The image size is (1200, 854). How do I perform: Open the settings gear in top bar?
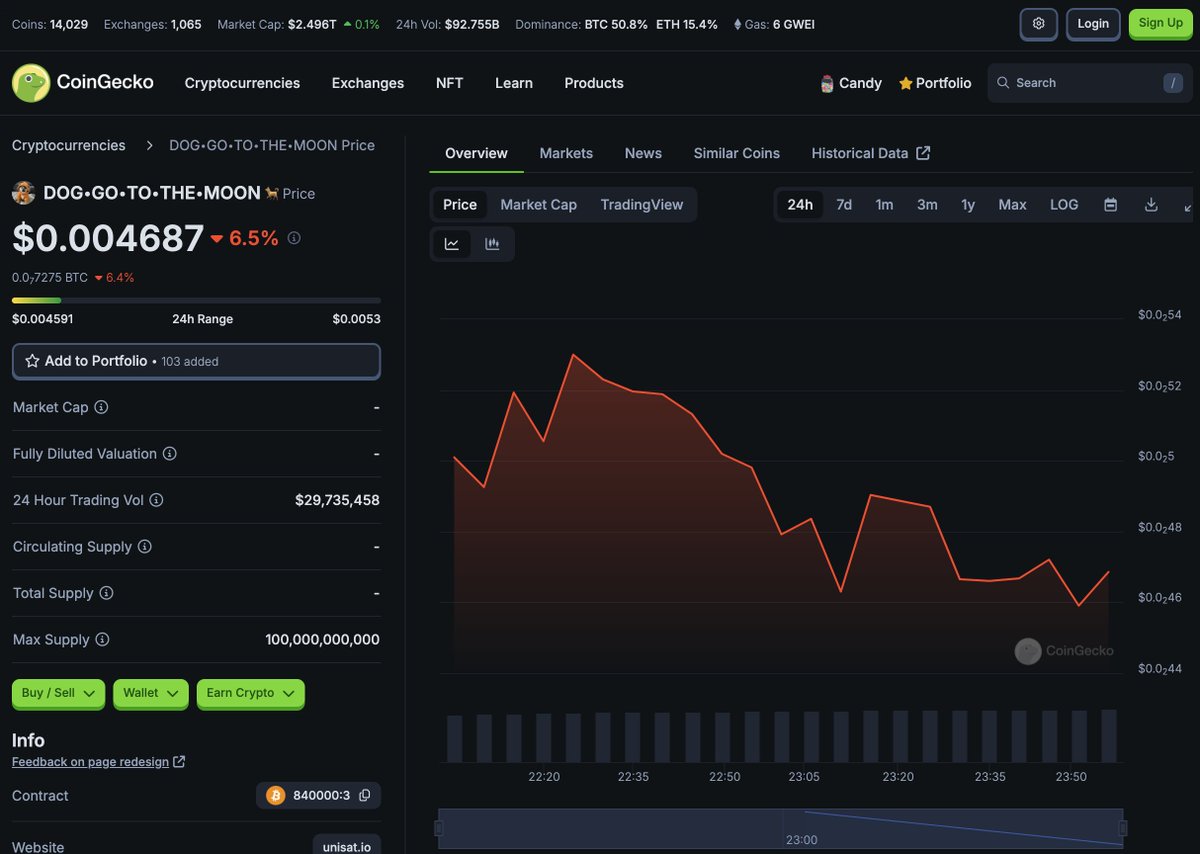(1039, 23)
